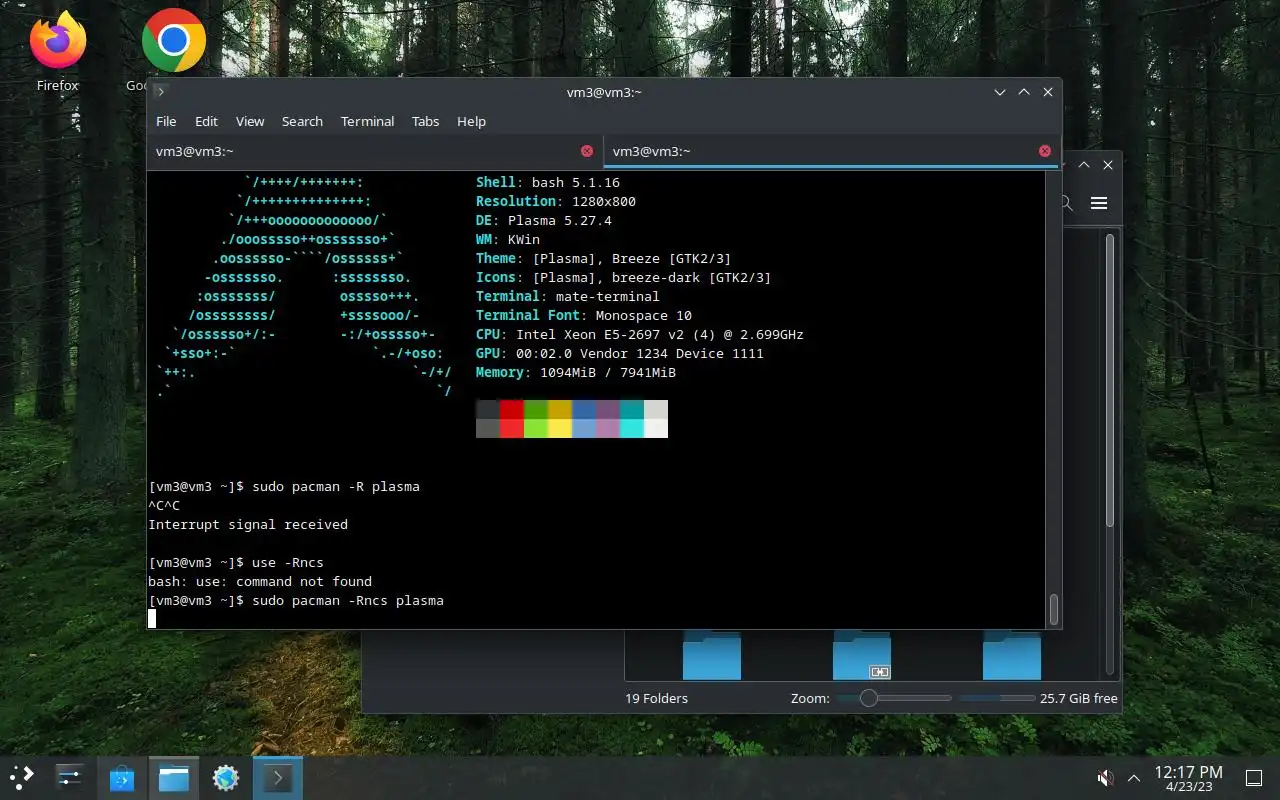Viewport: 1280px width, 800px height.
Task: Click the 'Memory: 1094MiB / 7941MiB' line
Action: 576,372
